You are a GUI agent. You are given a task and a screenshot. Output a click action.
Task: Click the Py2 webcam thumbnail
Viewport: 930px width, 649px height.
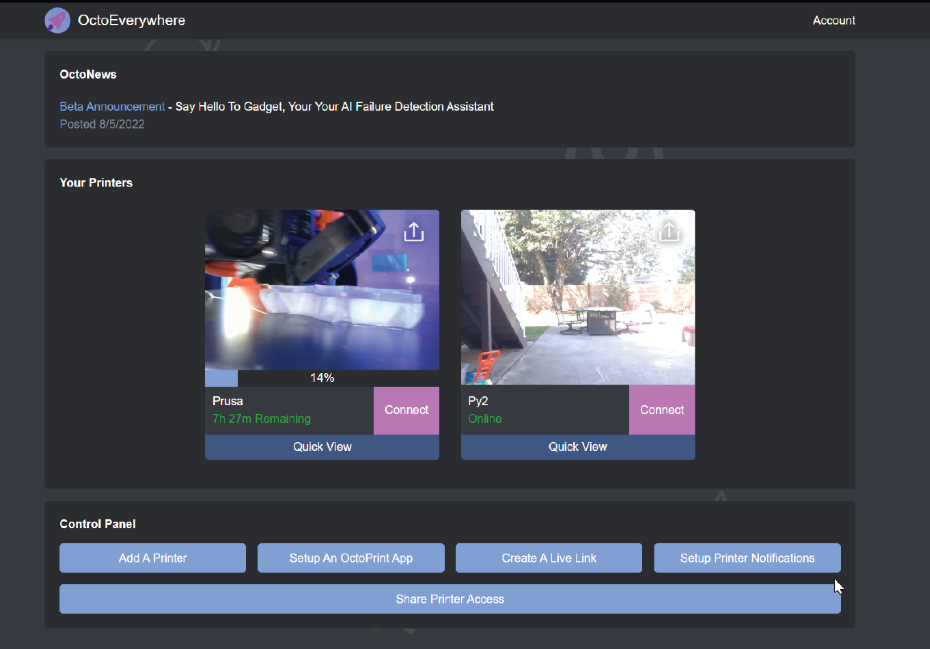click(x=578, y=297)
